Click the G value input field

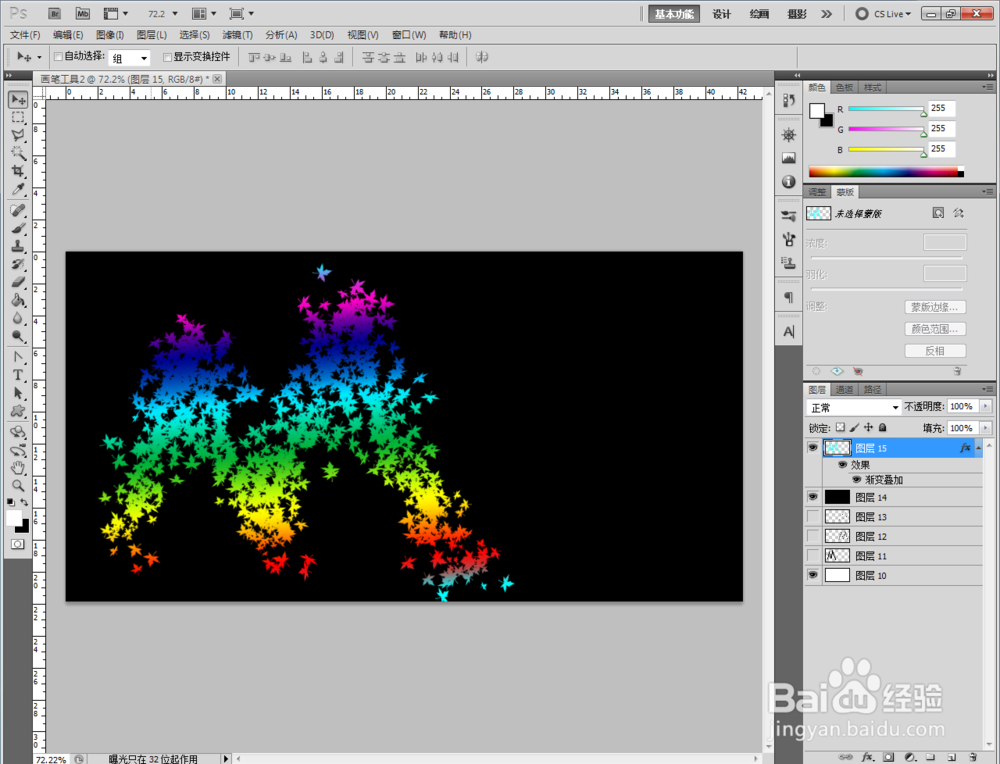[941, 129]
